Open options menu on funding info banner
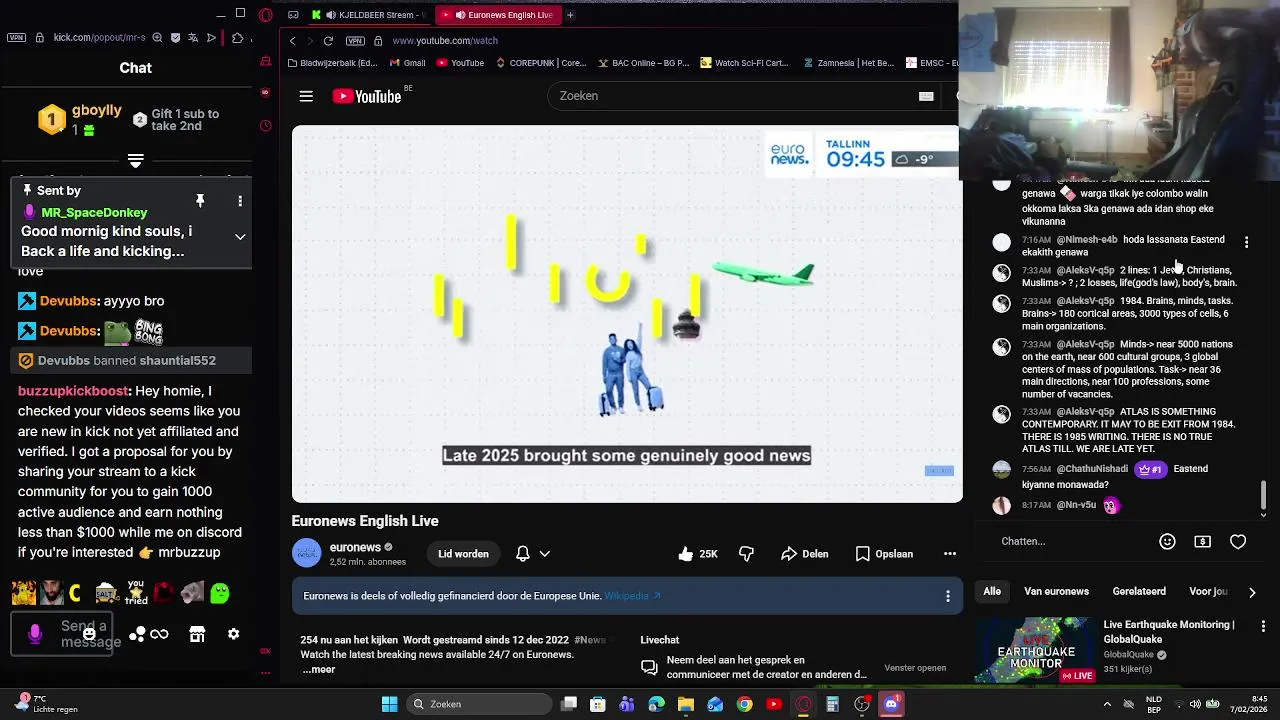The width and height of the screenshot is (1280, 720). click(x=948, y=596)
